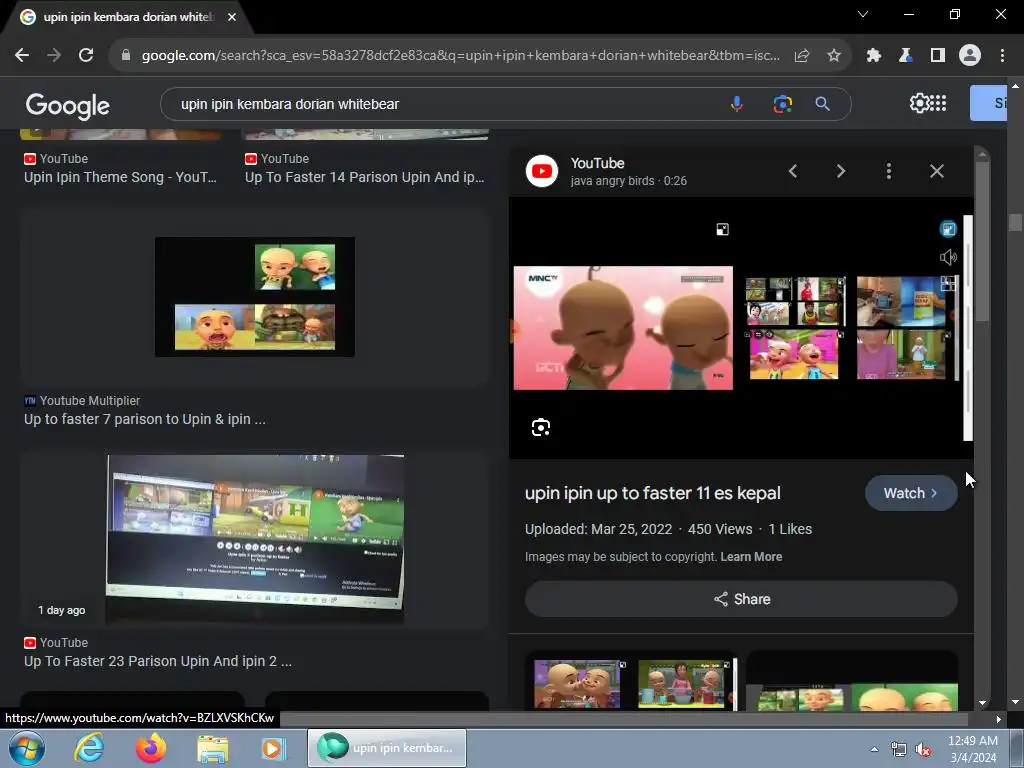Viewport: 1024px width, 768px height.
Task: Open Google quick settings gear
Action: pyautogui.click(x=919, y=103)
